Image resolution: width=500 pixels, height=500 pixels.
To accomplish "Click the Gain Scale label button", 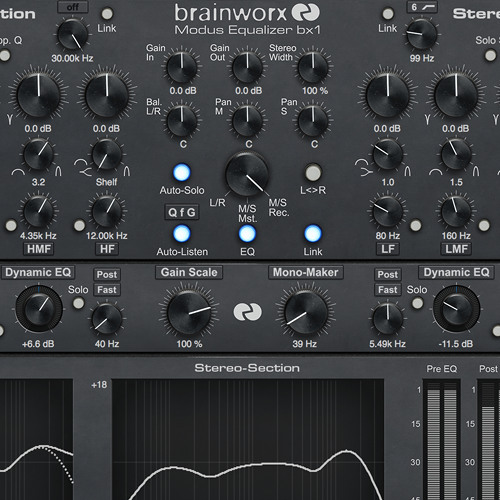I will (189, 273).
